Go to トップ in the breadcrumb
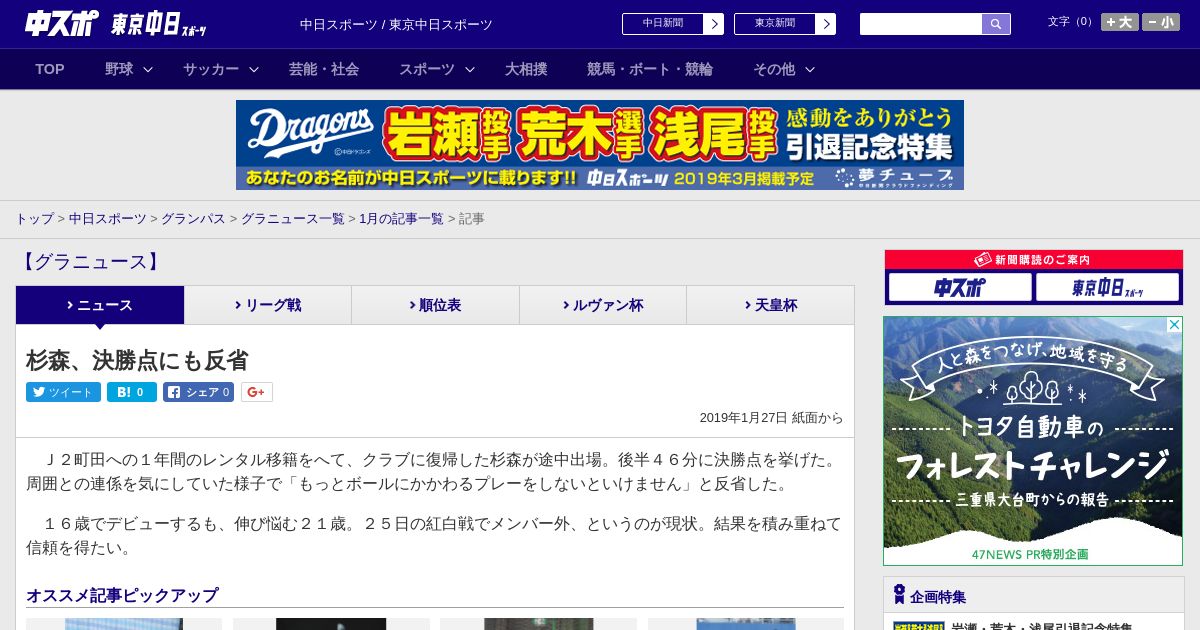 coord(34,218)
